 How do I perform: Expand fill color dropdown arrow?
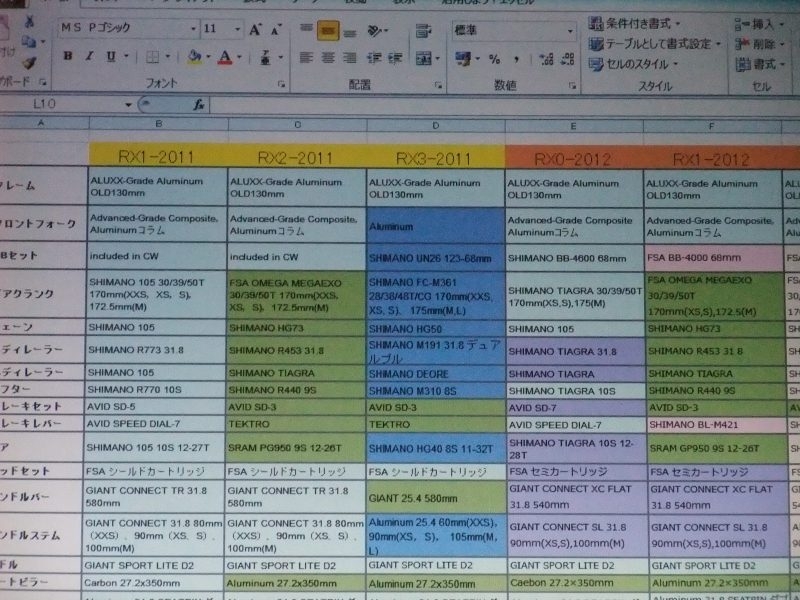click(208, 56)
